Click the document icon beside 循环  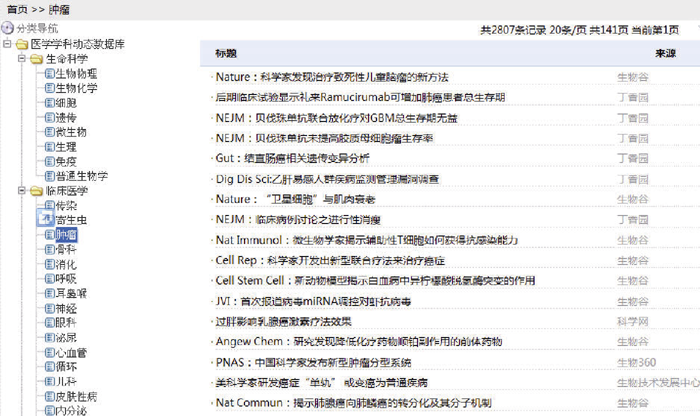(x=50, y=366)
